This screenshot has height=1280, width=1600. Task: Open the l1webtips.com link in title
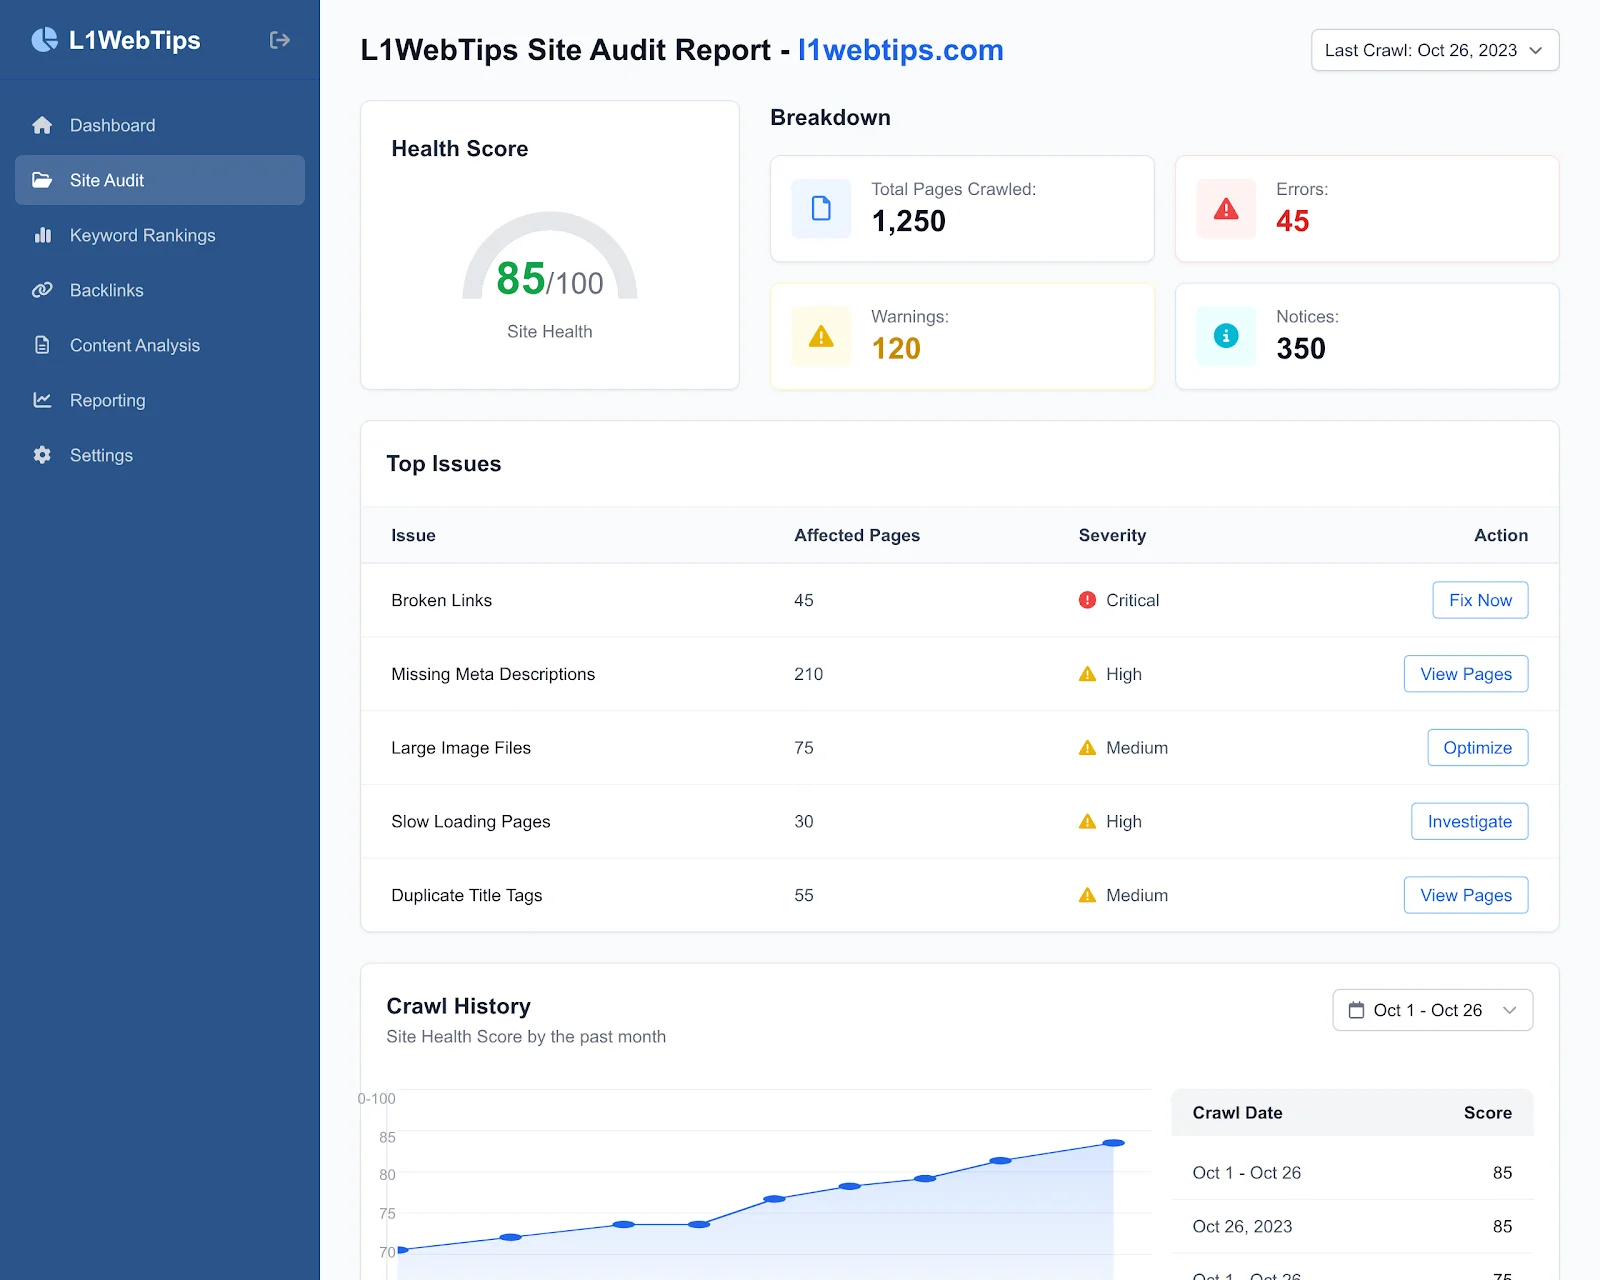900,50
